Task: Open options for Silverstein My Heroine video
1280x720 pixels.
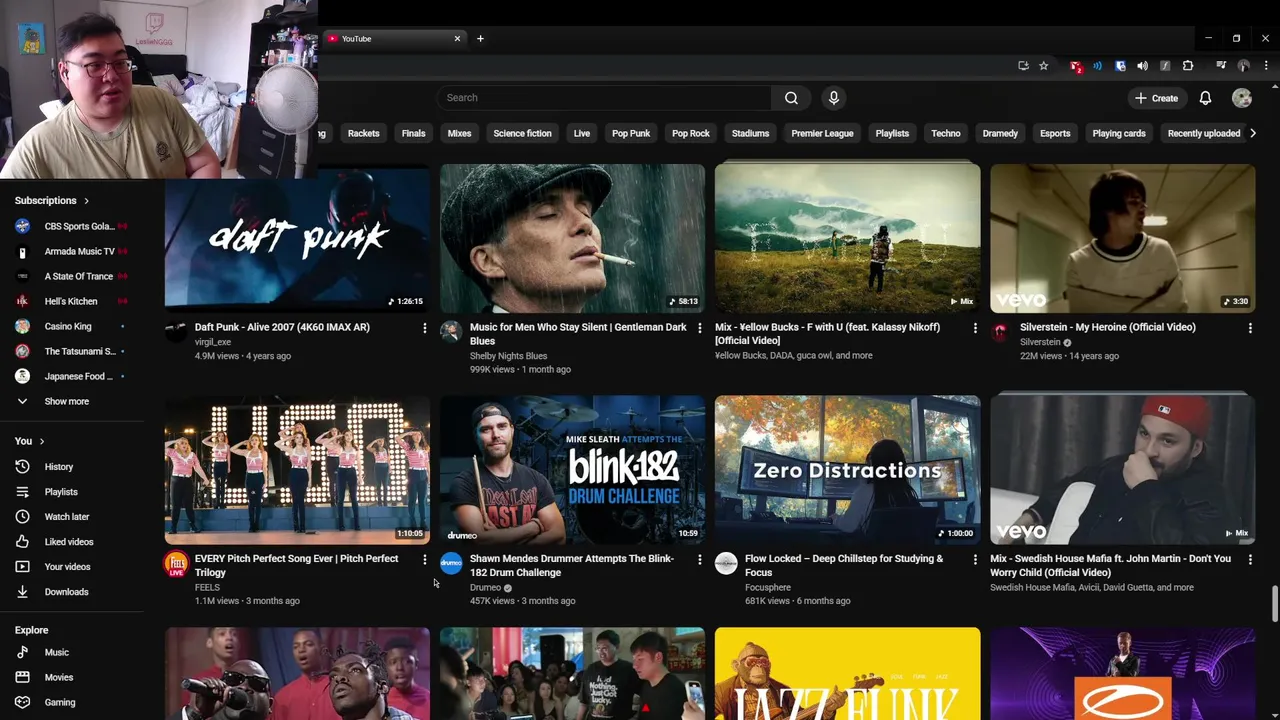Action: (x=1250, y=328)
